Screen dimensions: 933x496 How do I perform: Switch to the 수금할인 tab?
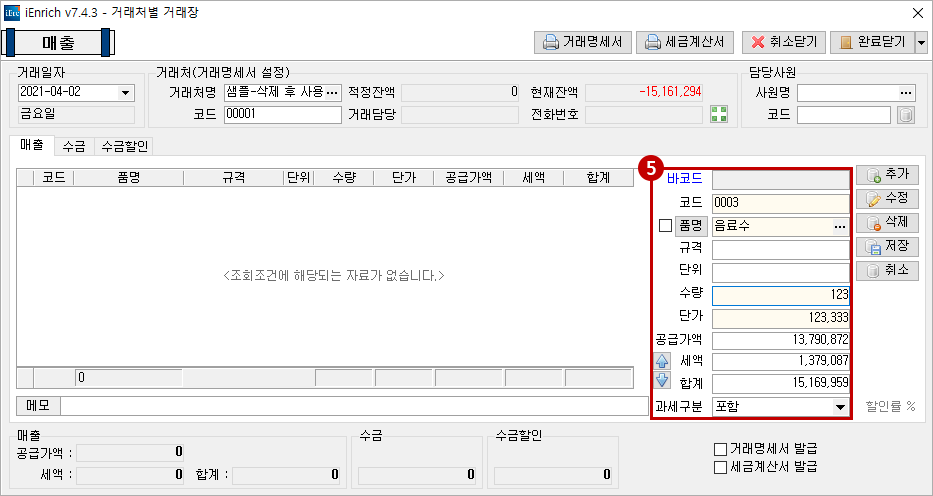(124, 146)
